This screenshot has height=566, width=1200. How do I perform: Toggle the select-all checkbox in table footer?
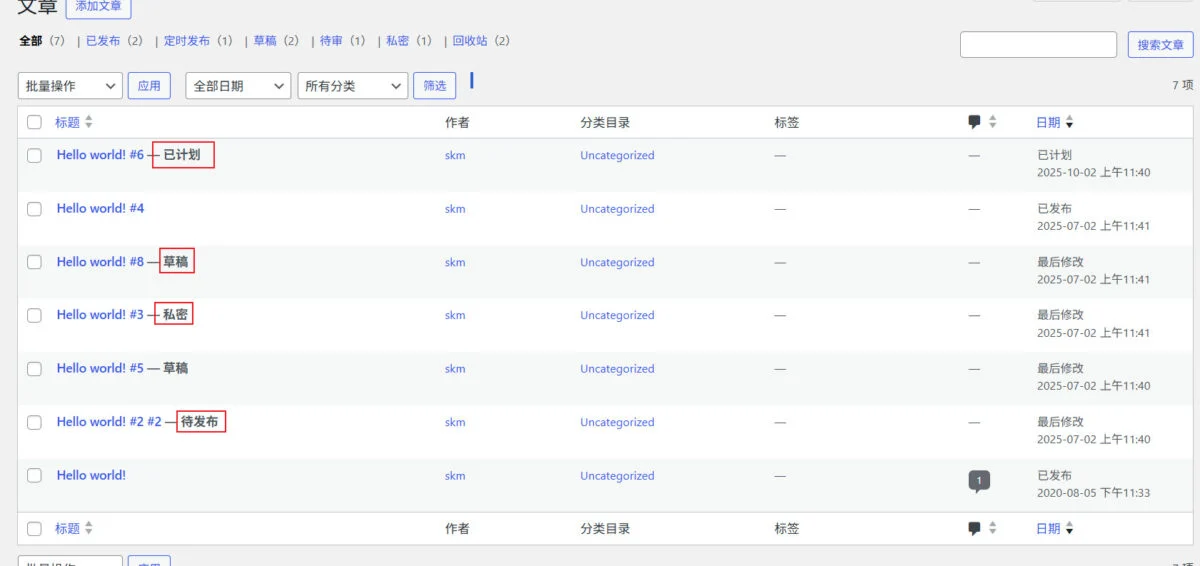point(34,529)
